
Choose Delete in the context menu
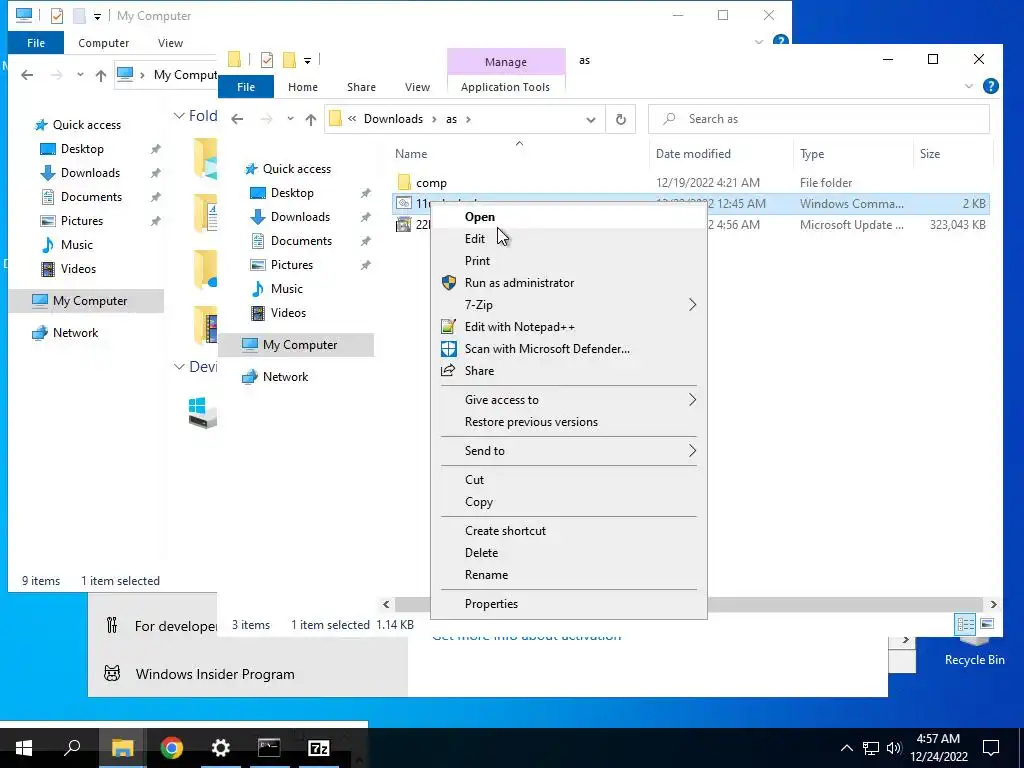pos(569,553)
